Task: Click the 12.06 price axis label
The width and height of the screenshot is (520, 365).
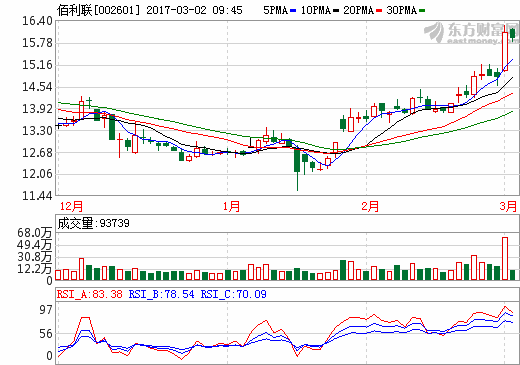Action: 37,174
